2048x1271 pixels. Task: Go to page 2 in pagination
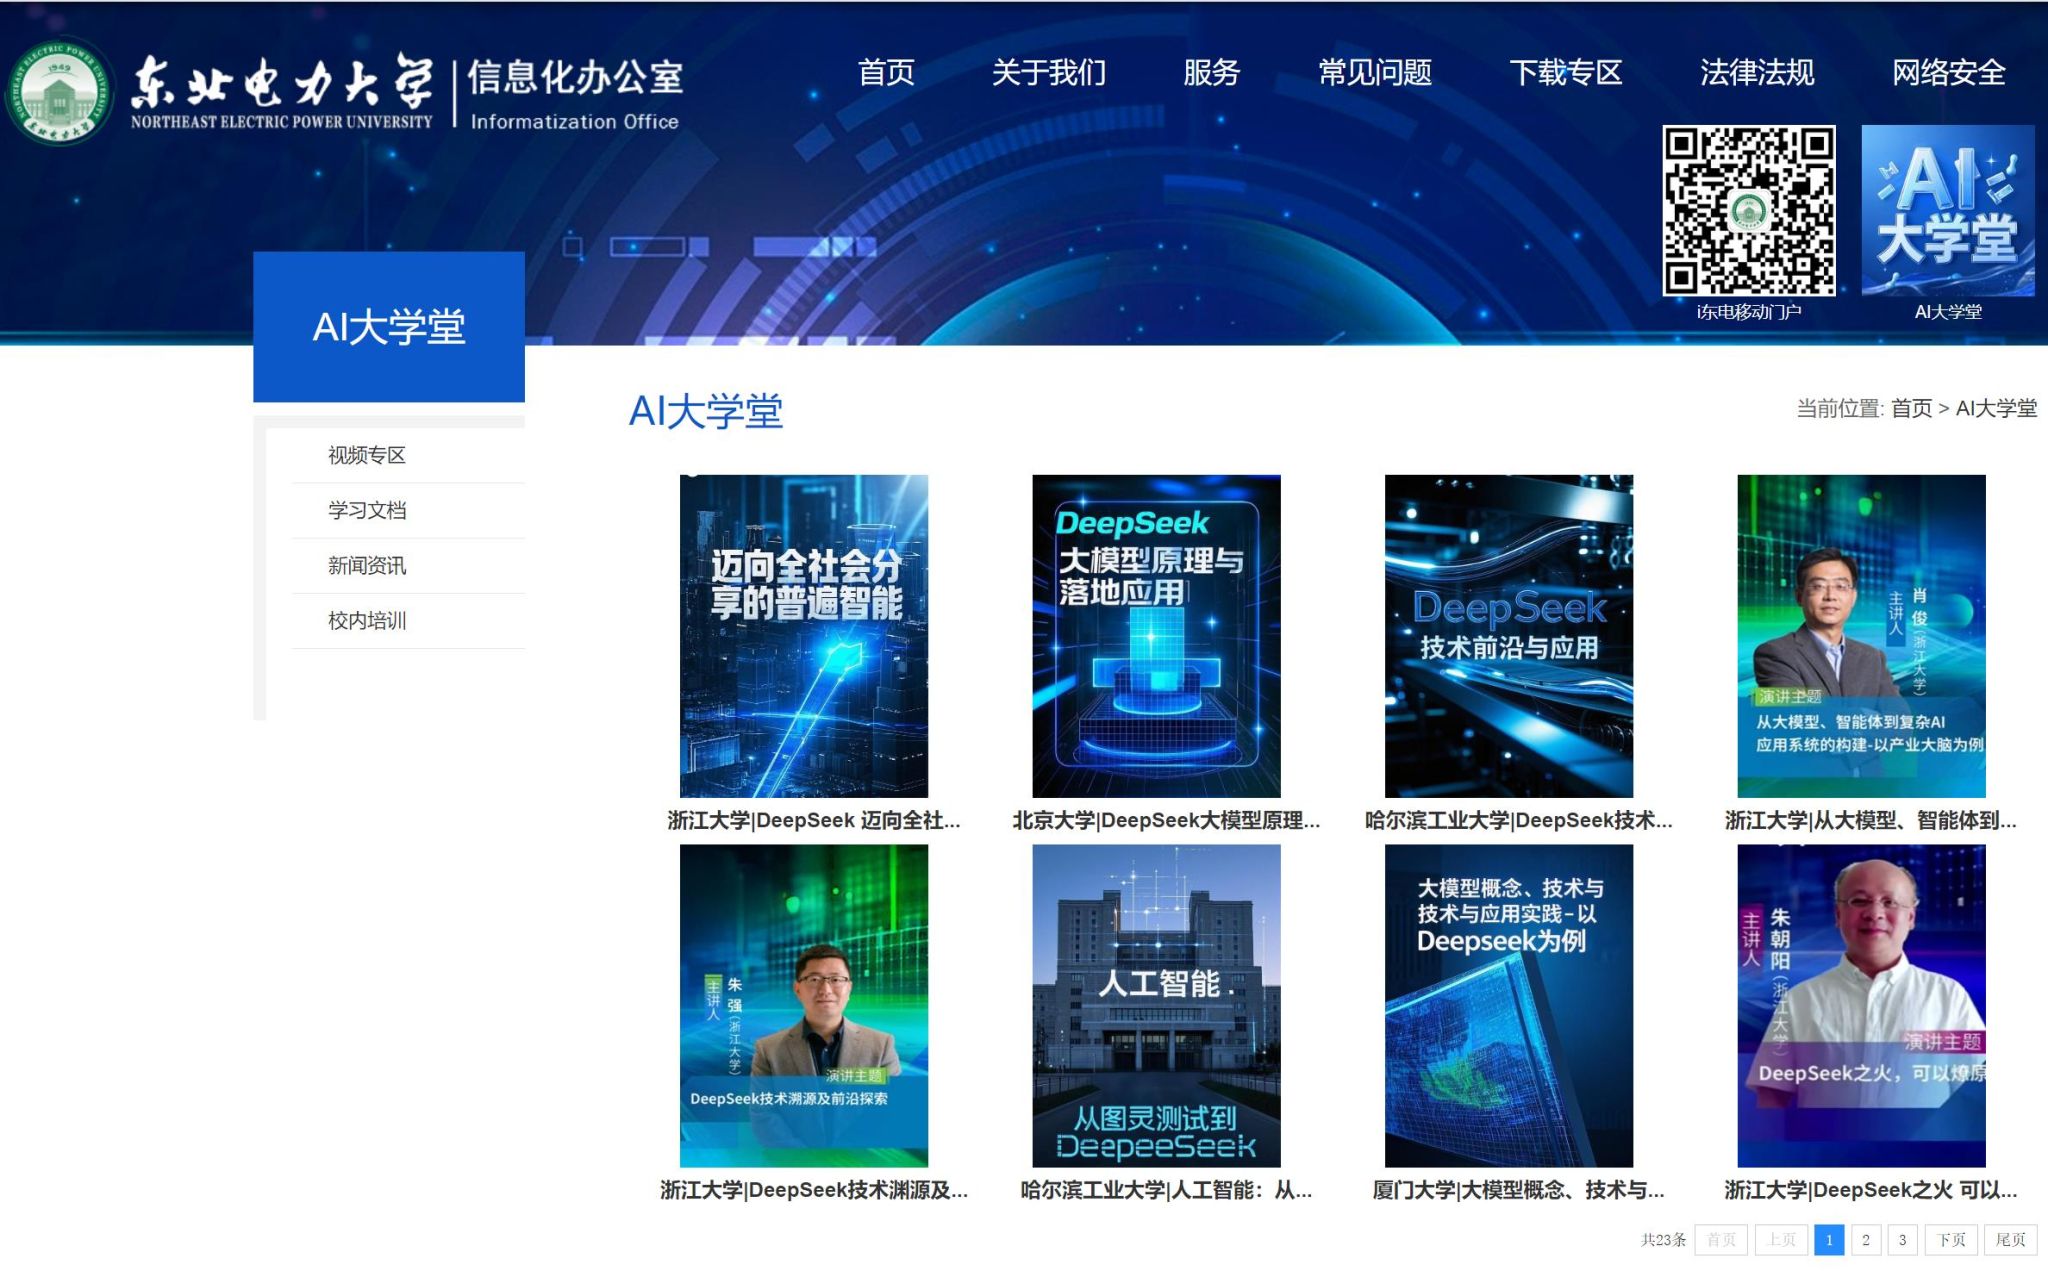click(x=1865, y=1240)
